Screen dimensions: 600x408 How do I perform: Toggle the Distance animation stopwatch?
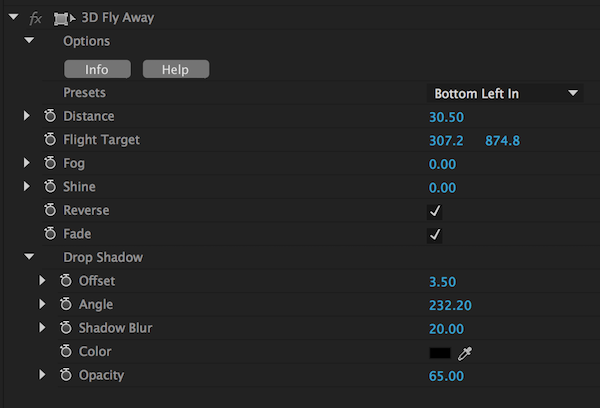coord(50,117)
